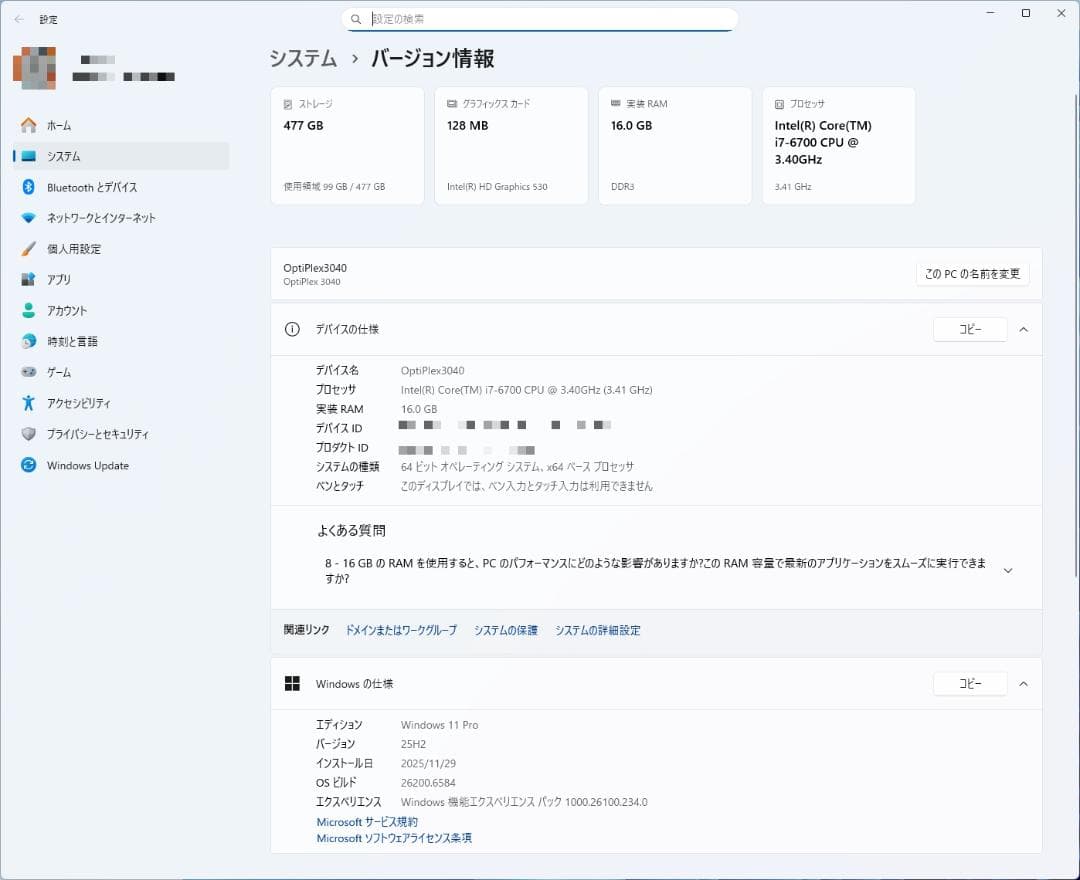Collapse the Windows の仕様 section
The width and height of the screenshot is (1080, 880).
coord(1022,683)
